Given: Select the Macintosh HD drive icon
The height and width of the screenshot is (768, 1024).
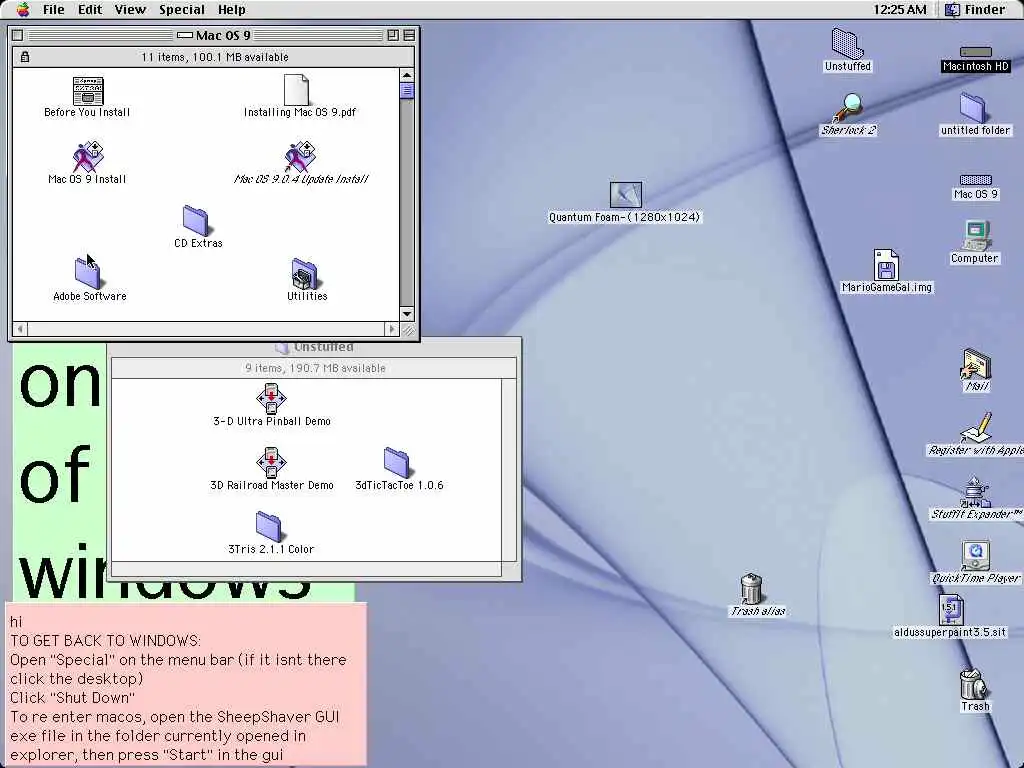Looking at the screenshot, I should tap(976, 52).
